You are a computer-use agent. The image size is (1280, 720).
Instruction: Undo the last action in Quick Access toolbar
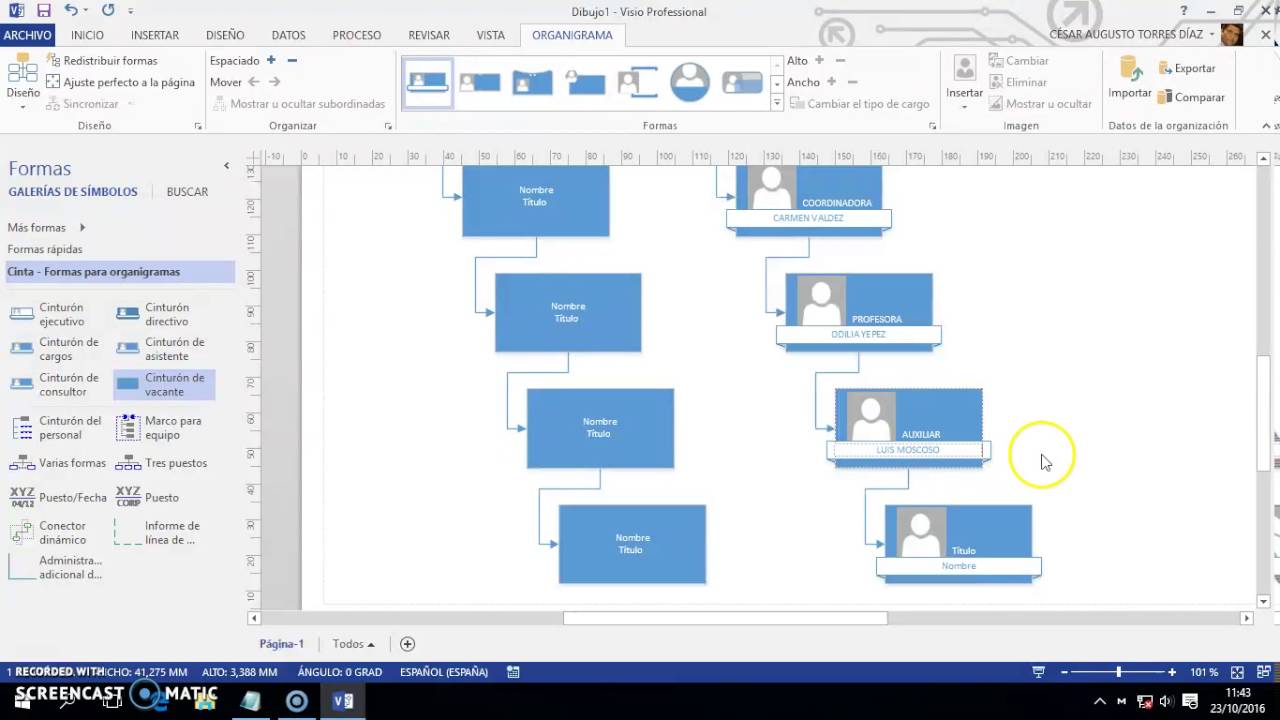coord(70,11)
